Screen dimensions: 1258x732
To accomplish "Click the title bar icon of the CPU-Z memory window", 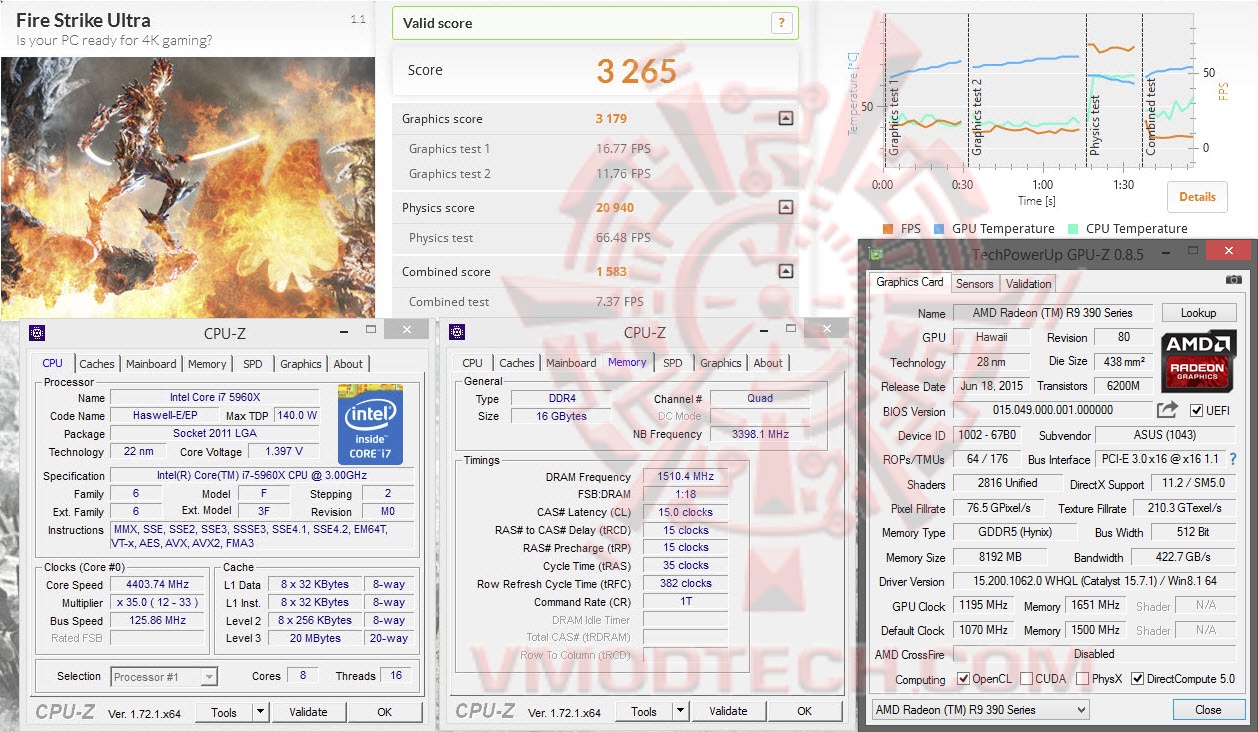I will coord(457,332).
